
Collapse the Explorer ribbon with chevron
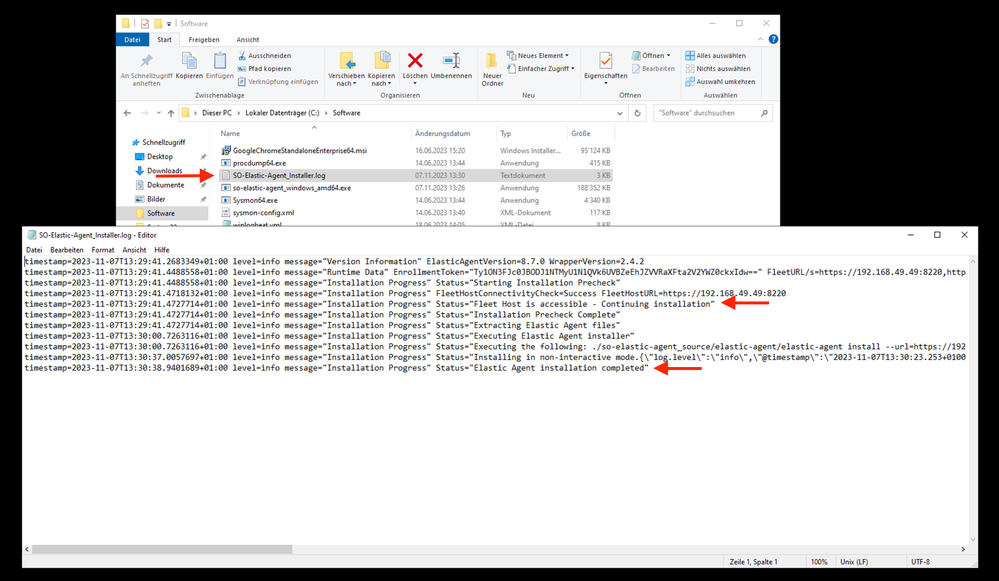point(760,39)
